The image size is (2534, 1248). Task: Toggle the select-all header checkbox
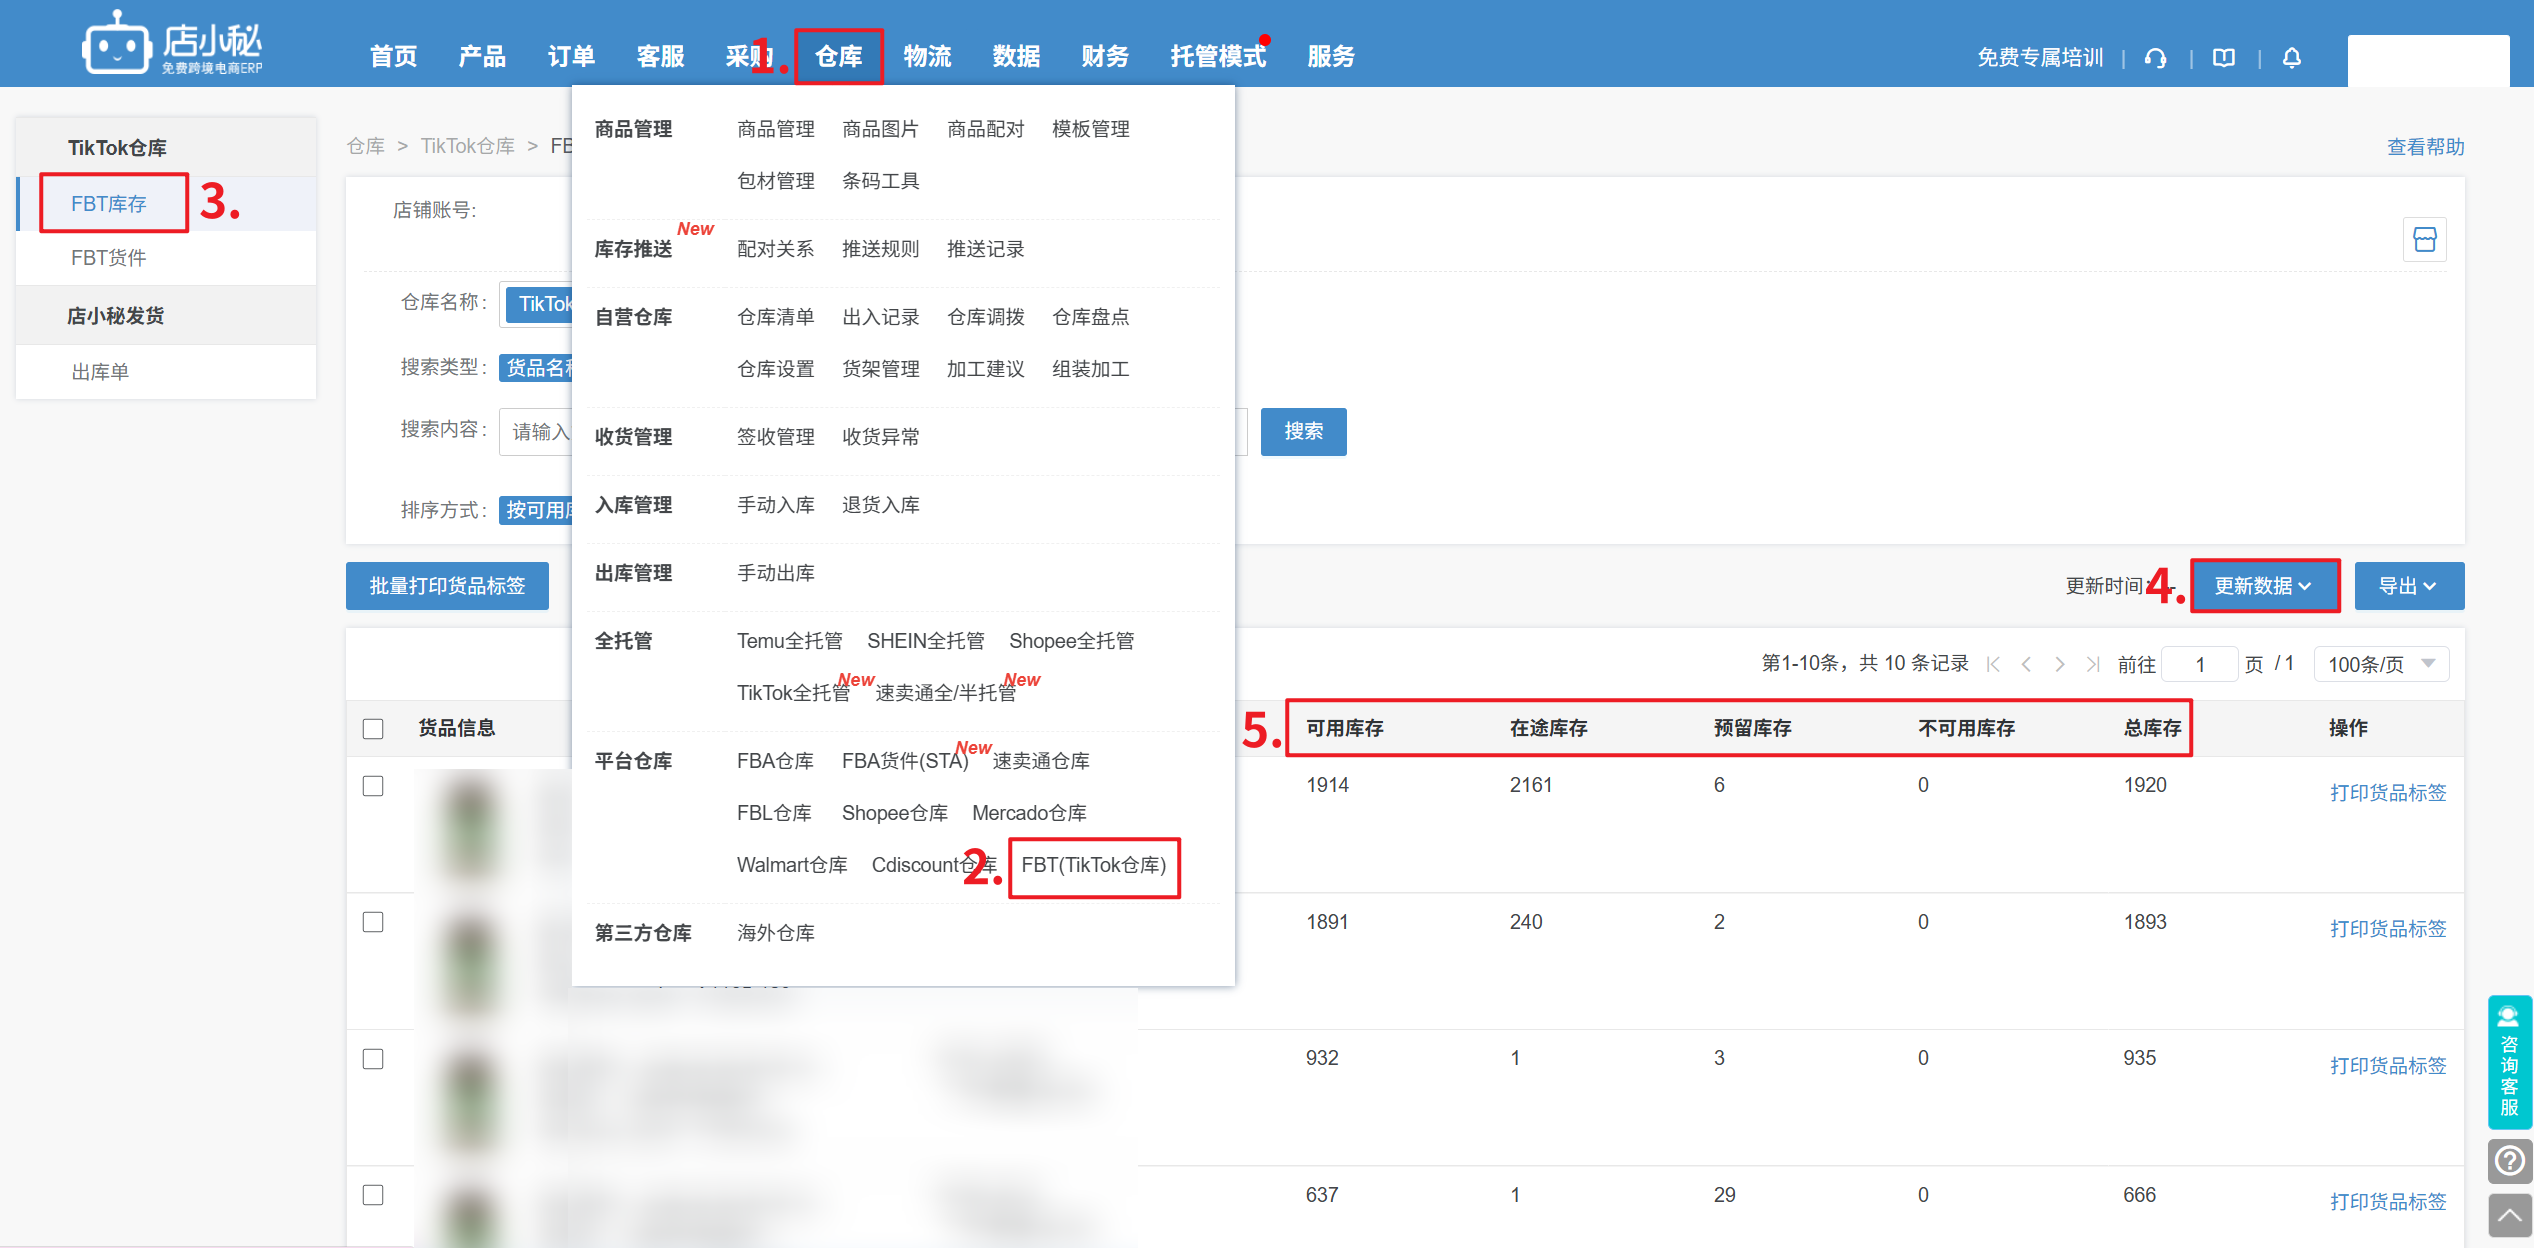click(373, 729)
